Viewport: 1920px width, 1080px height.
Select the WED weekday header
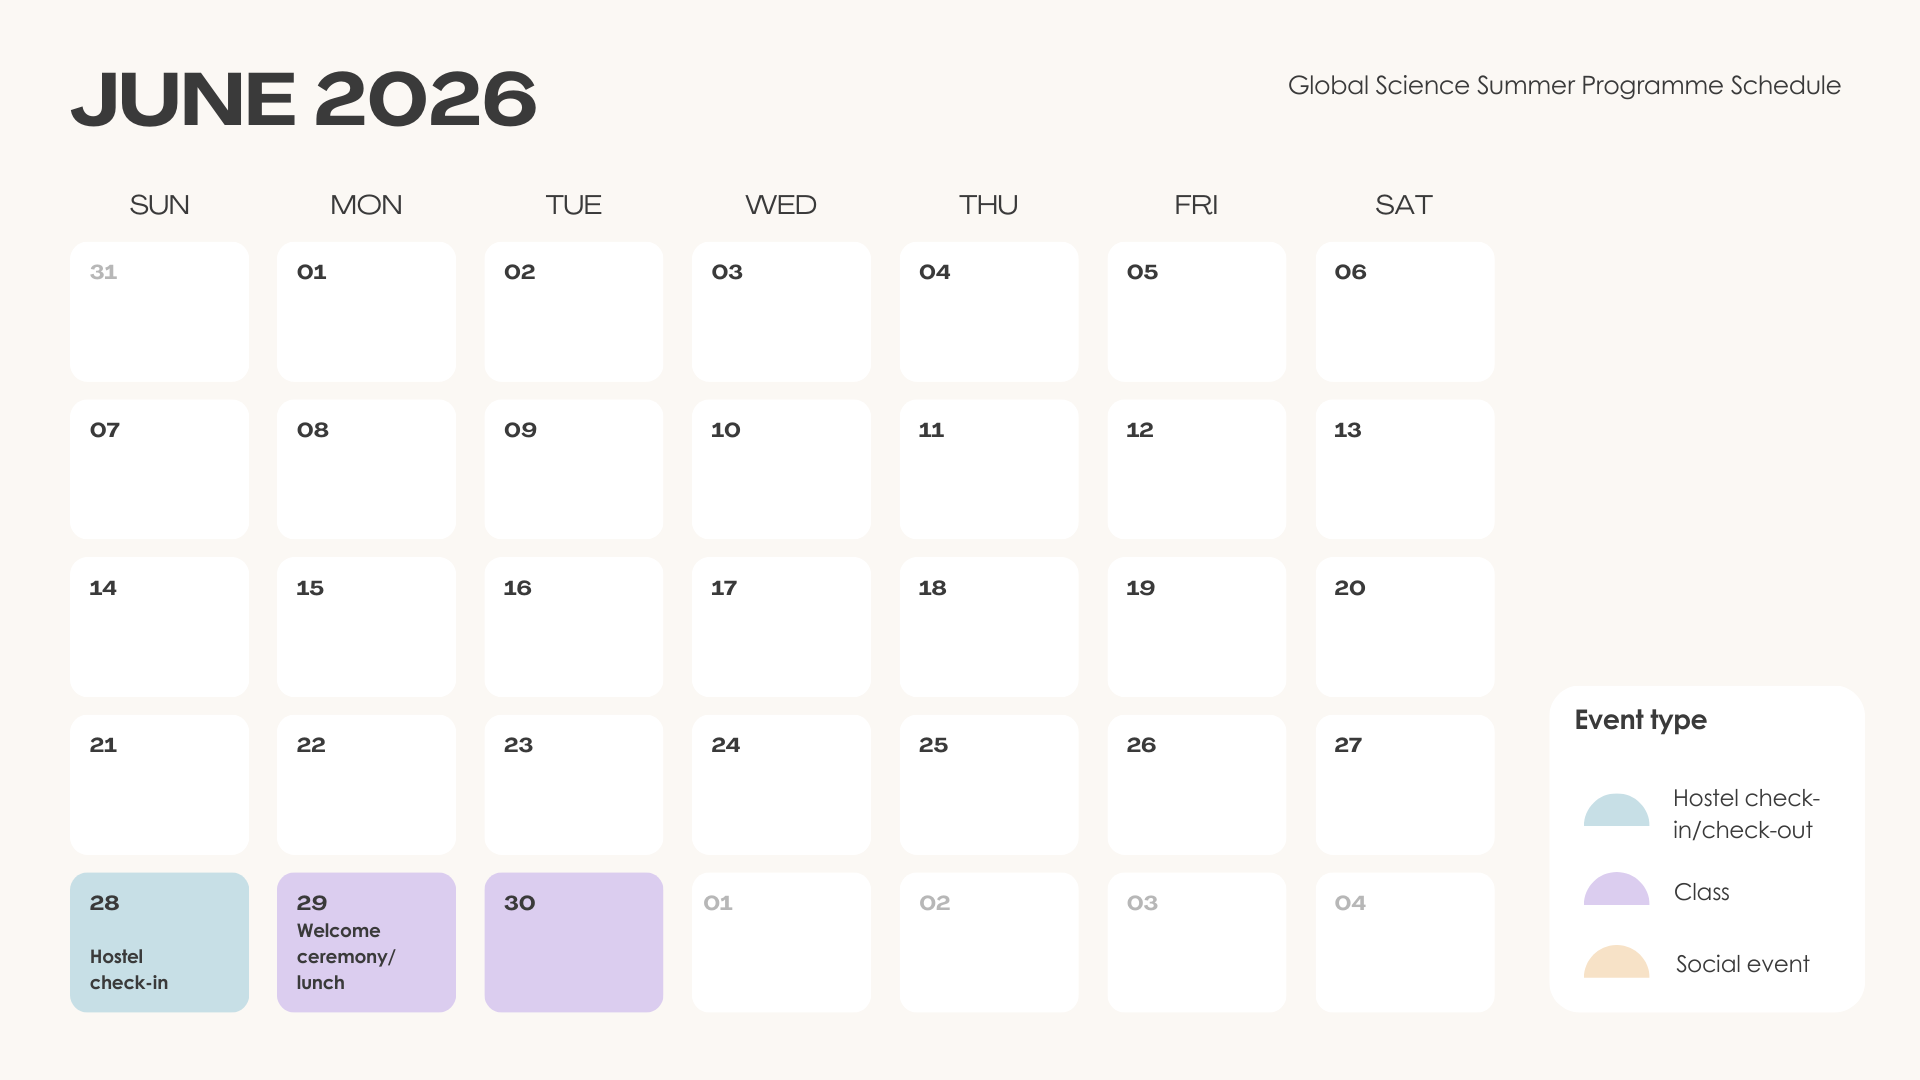[781, 205]
